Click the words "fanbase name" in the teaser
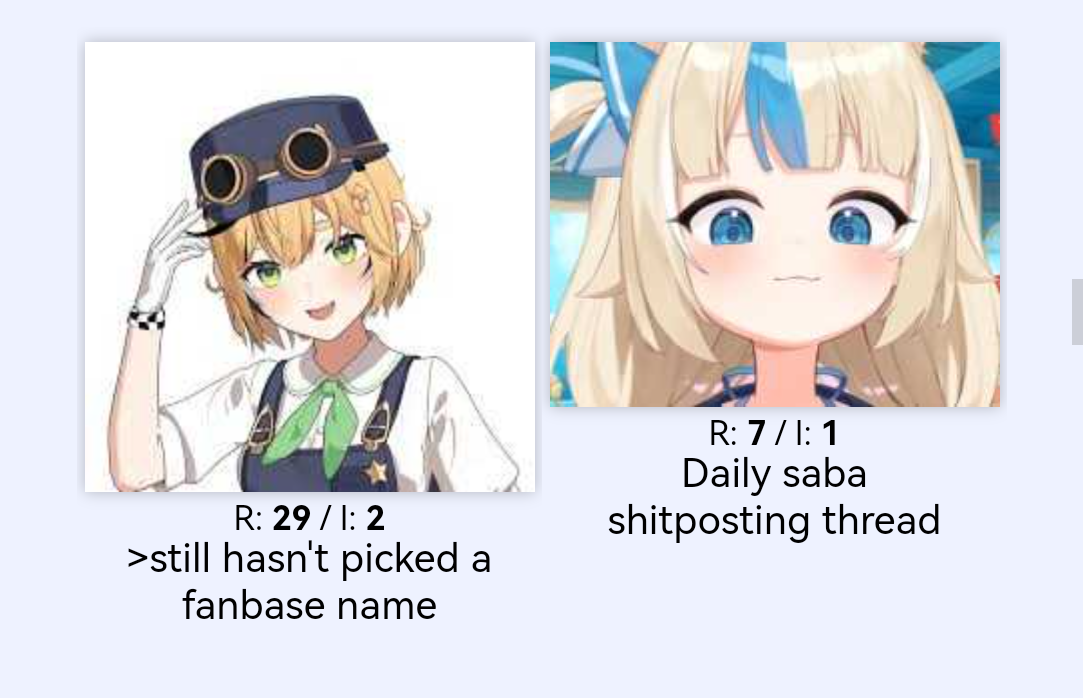1083x698 pixels. tap(309, 605)
